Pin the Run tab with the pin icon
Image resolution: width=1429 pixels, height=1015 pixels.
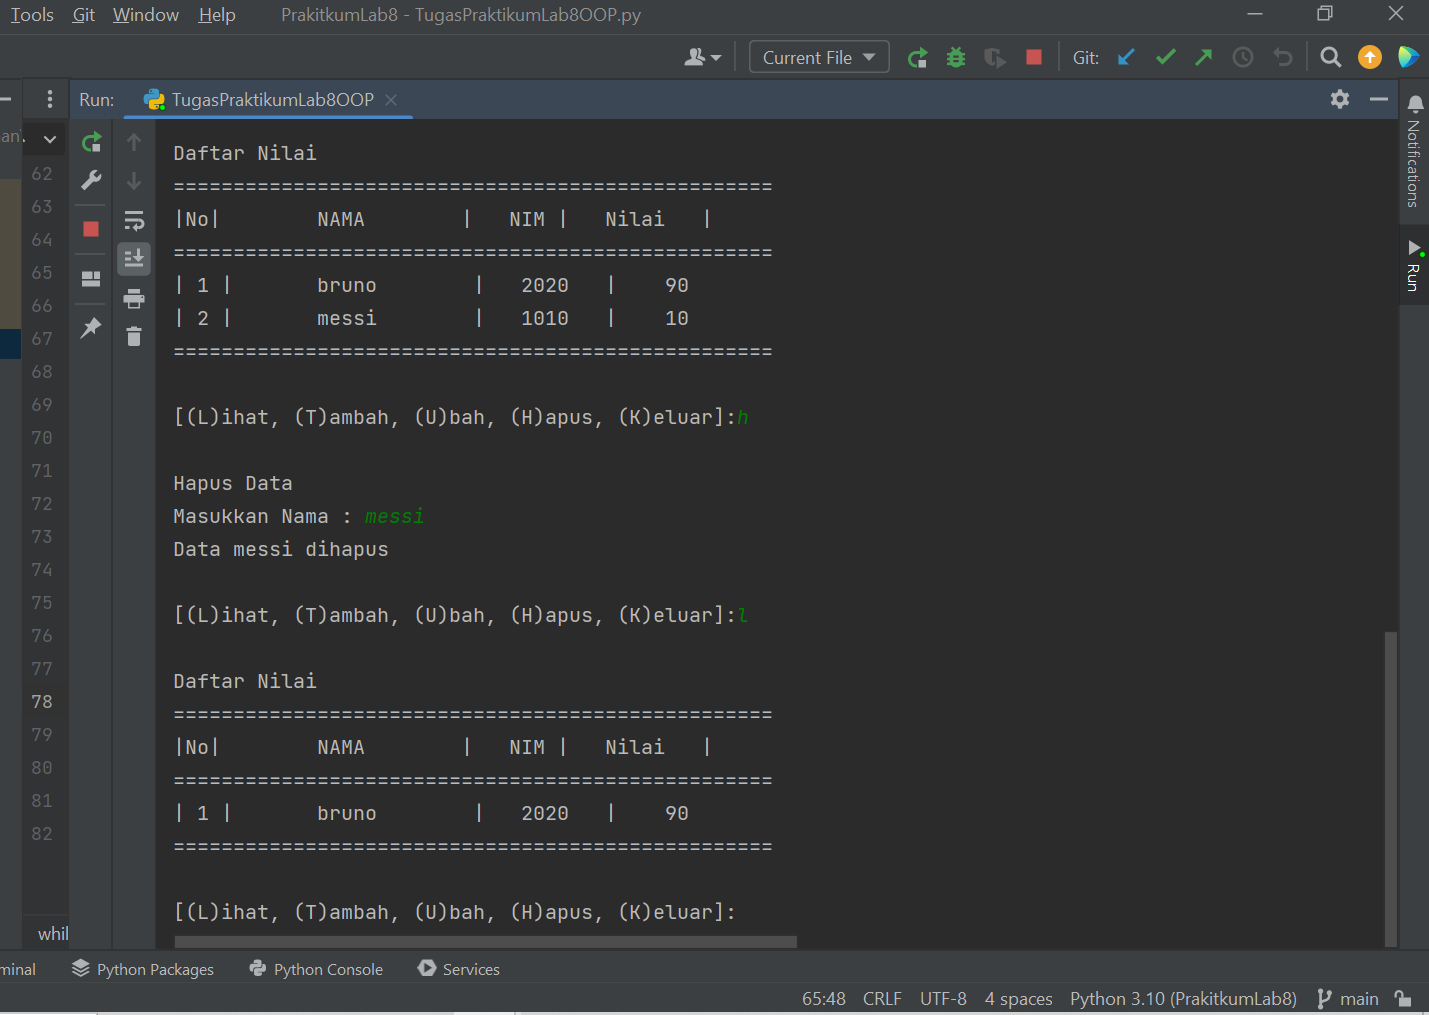(x=91, y=327)
